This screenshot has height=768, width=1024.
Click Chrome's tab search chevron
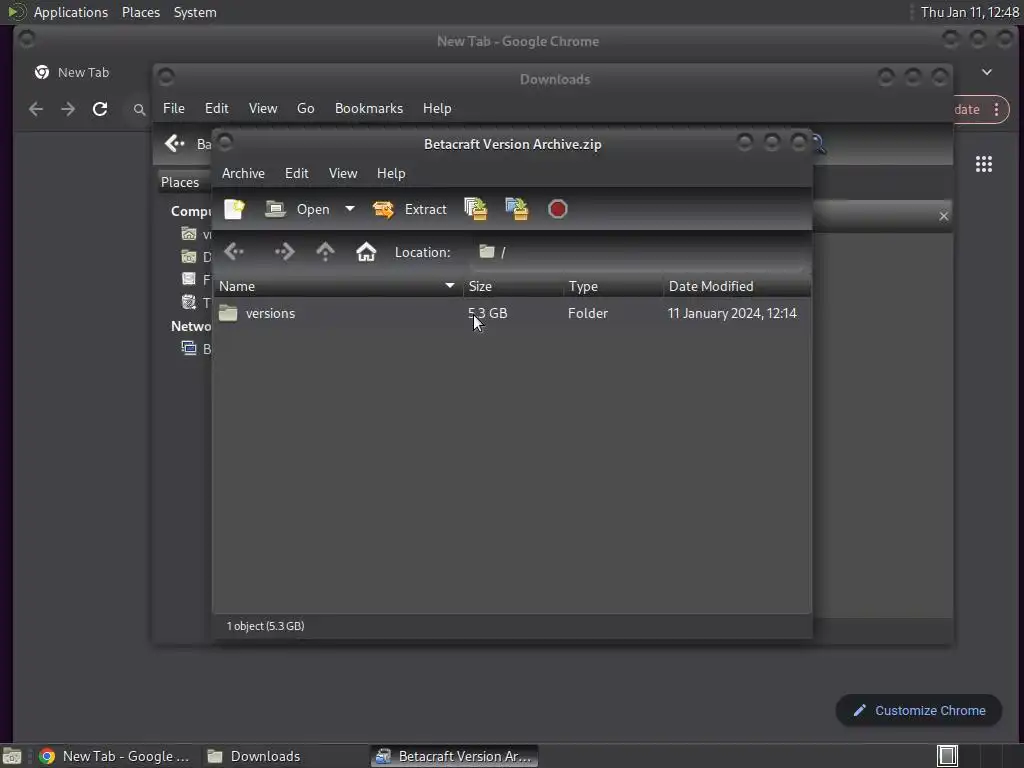(x=987, y=72)
